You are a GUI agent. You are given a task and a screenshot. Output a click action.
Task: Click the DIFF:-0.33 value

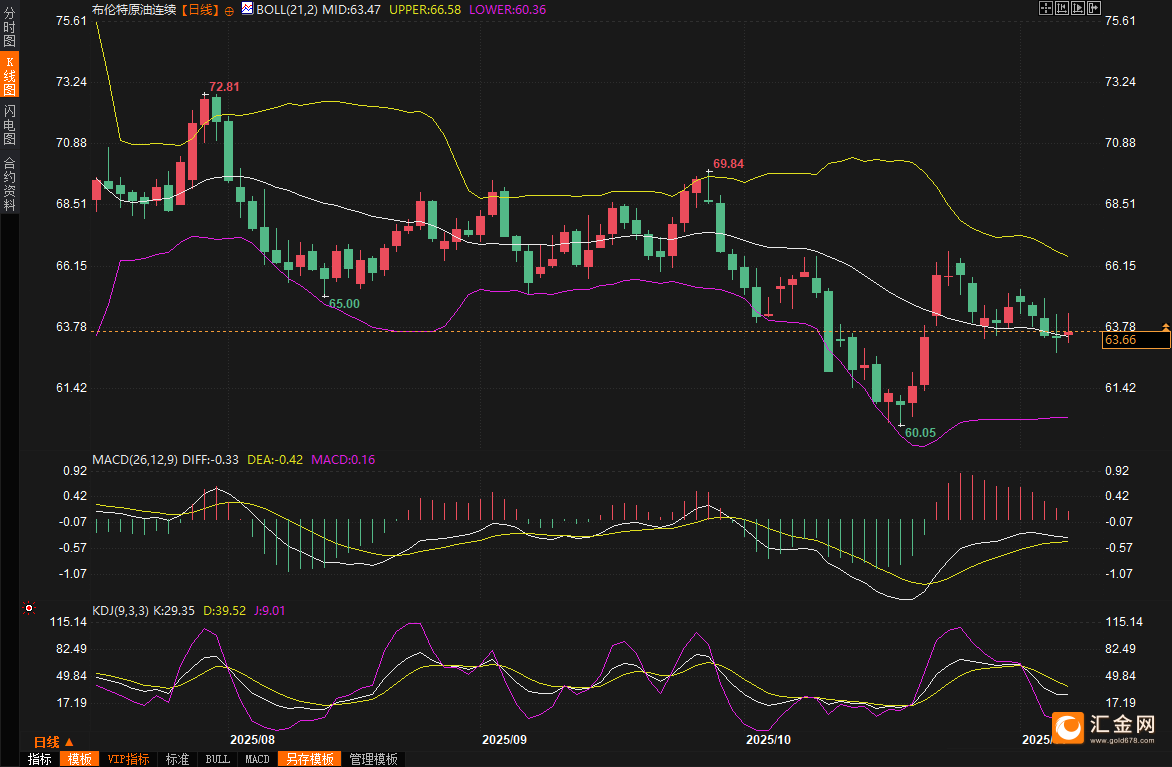[x=210, y=460]
